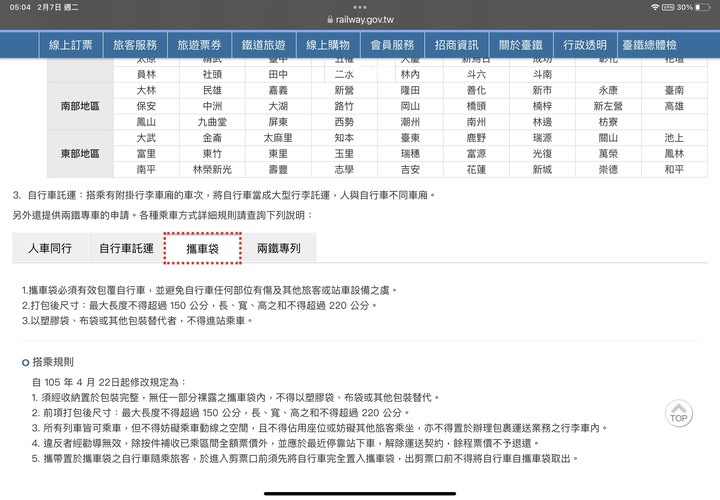This screenshot has width=720, height=500.
Task: Click the 搭乘規則 section heading
Action: tap(52, 362)
